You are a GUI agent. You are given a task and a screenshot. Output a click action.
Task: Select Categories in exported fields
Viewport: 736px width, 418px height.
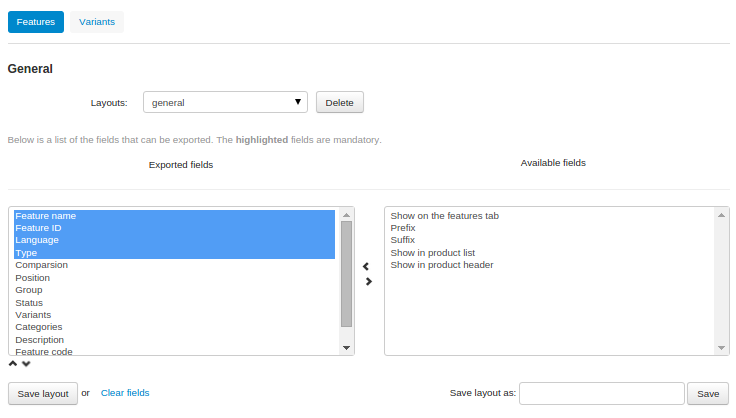pyautogui.click(x=174, y=327)
